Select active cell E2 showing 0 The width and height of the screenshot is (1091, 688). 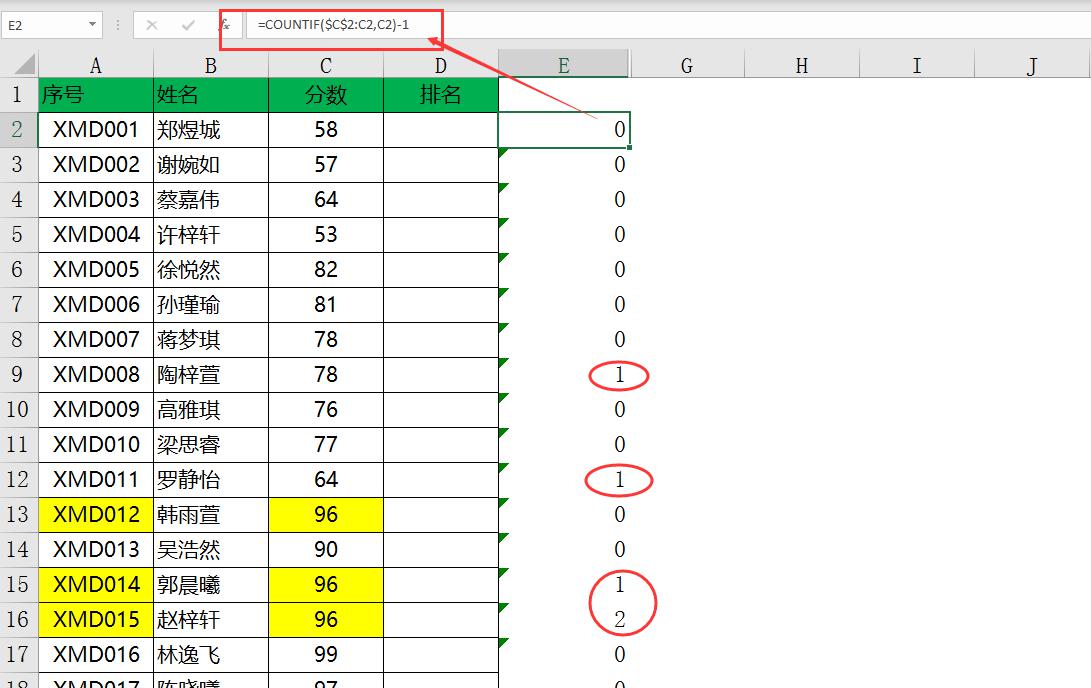pos(564,129)
